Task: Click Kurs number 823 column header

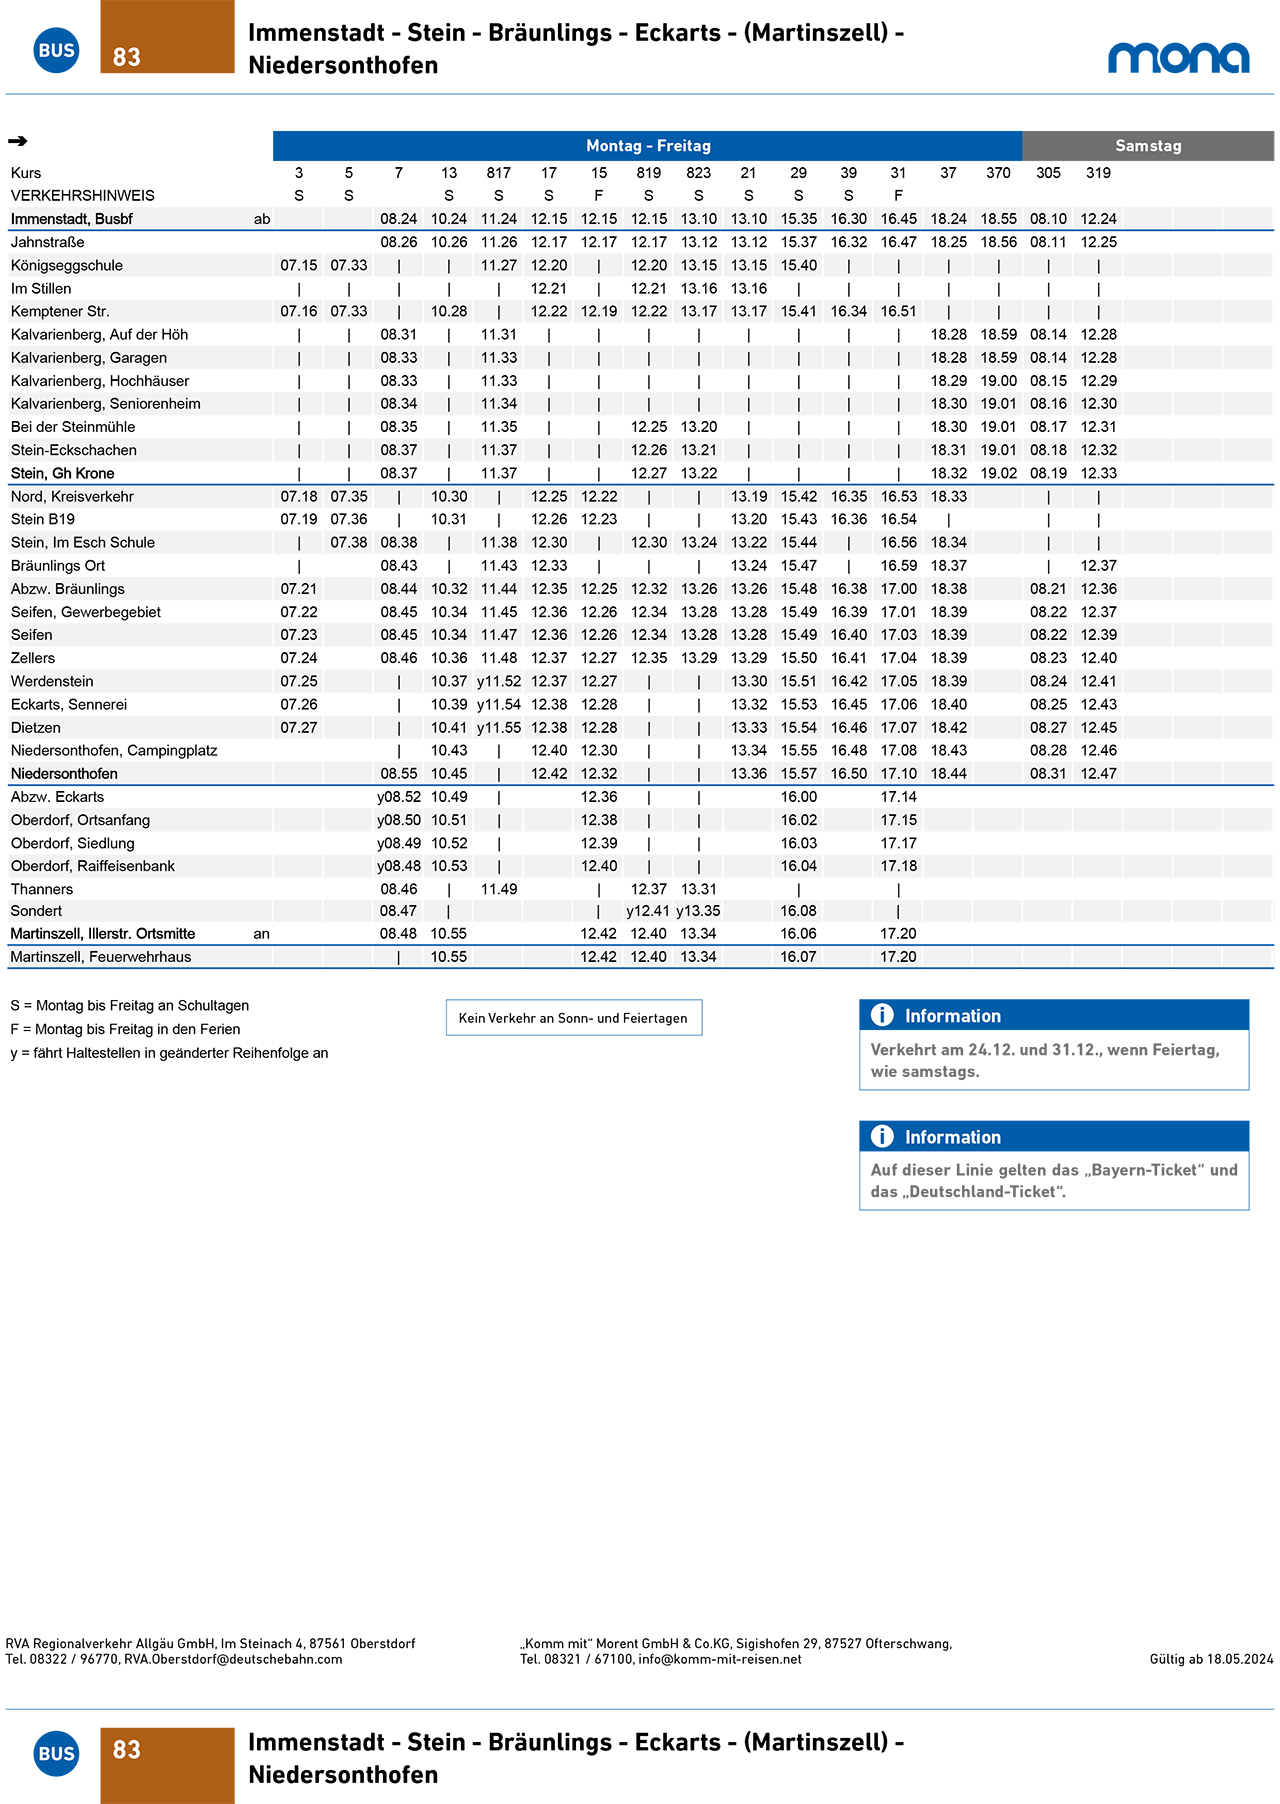Action: pos(699,173)
